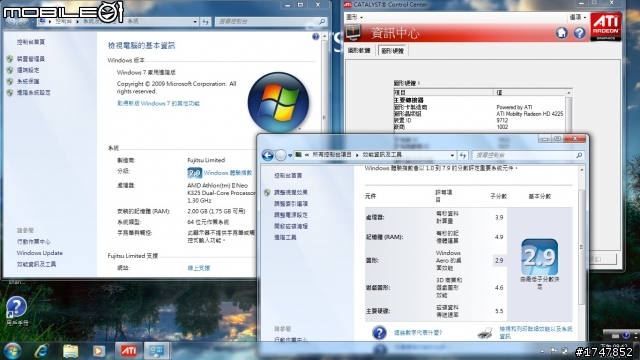The width and height of the screenshot is (640, 360).
Task: Click shield icon beside 進階系統設定
Action: 10,93
